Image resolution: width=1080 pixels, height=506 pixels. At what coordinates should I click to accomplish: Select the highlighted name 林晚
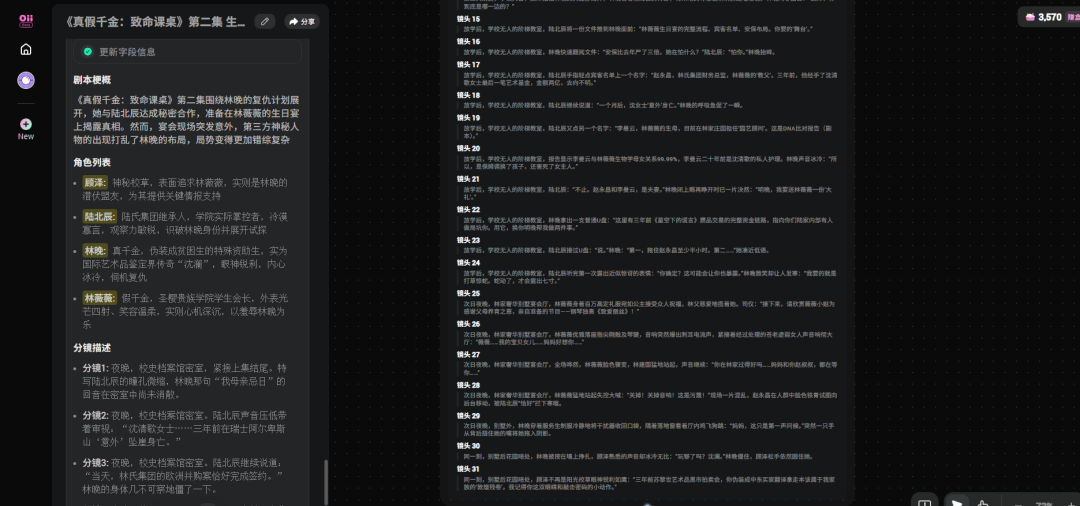click(x=94, y=251)
